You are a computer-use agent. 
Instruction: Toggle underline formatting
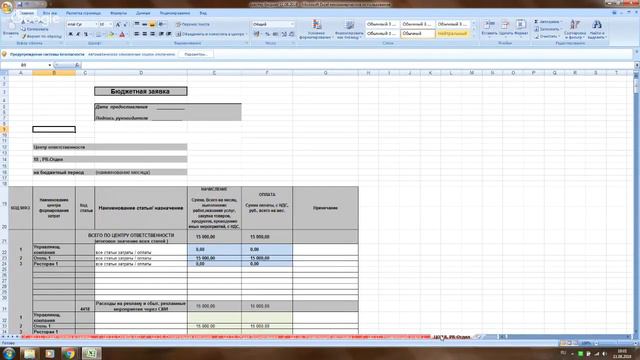coord(86,34)
